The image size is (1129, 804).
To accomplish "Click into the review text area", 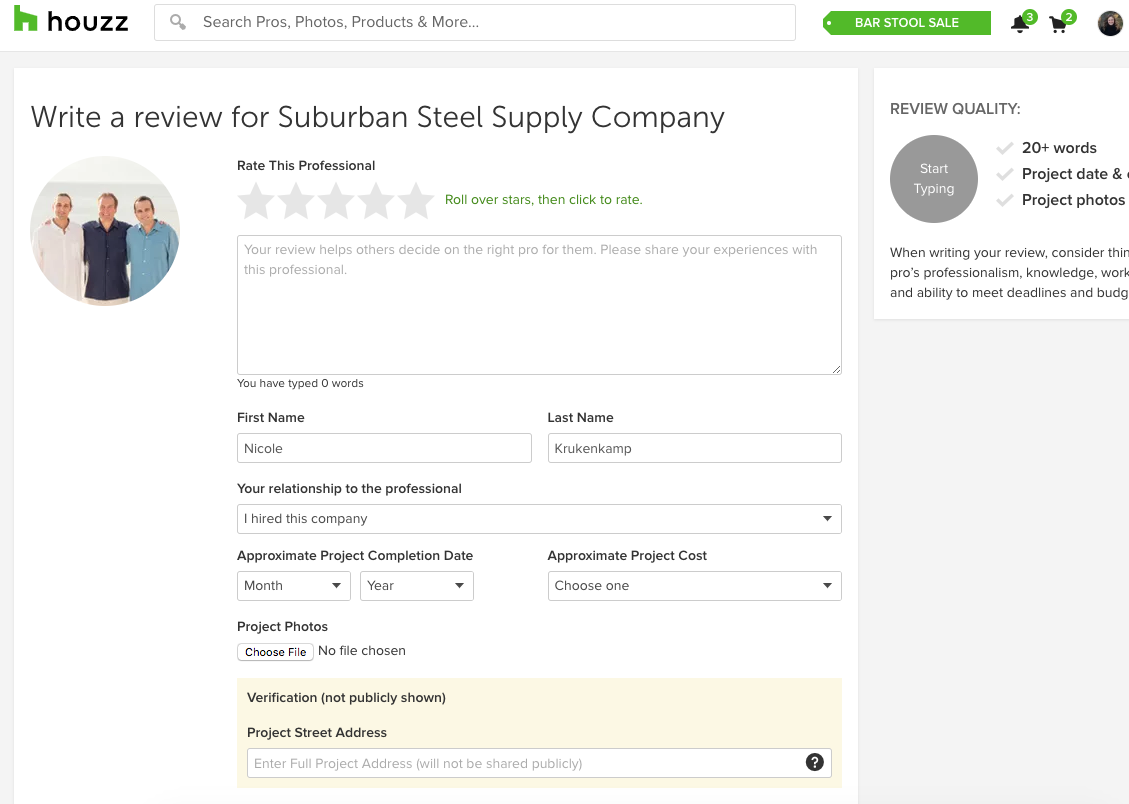I will click(x=539, y=304).
